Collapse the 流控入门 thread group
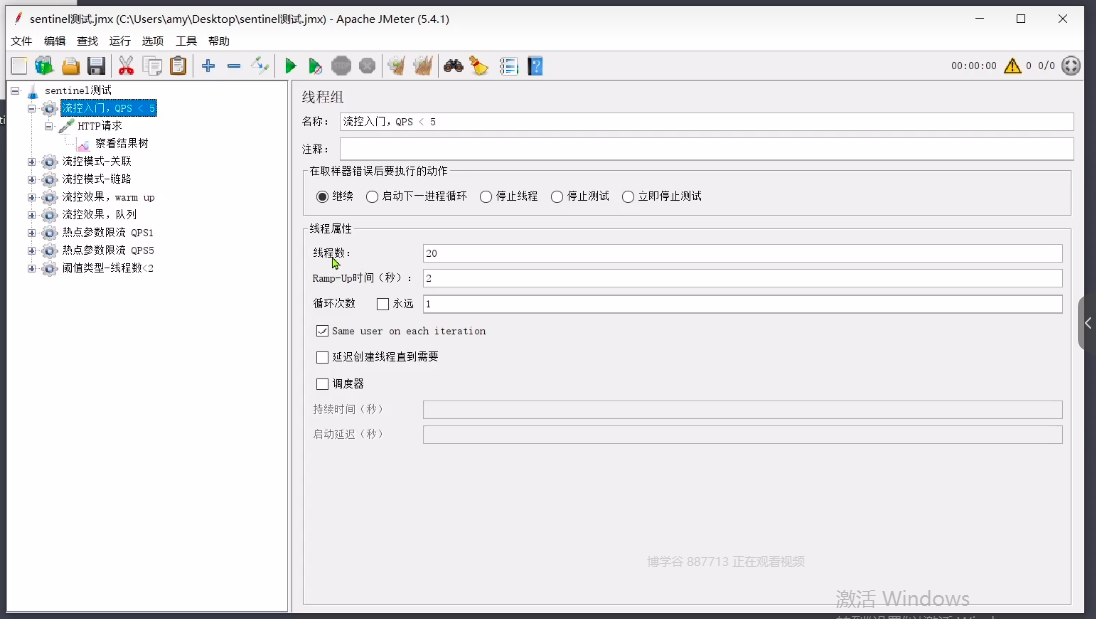 (x=31, y=108)
